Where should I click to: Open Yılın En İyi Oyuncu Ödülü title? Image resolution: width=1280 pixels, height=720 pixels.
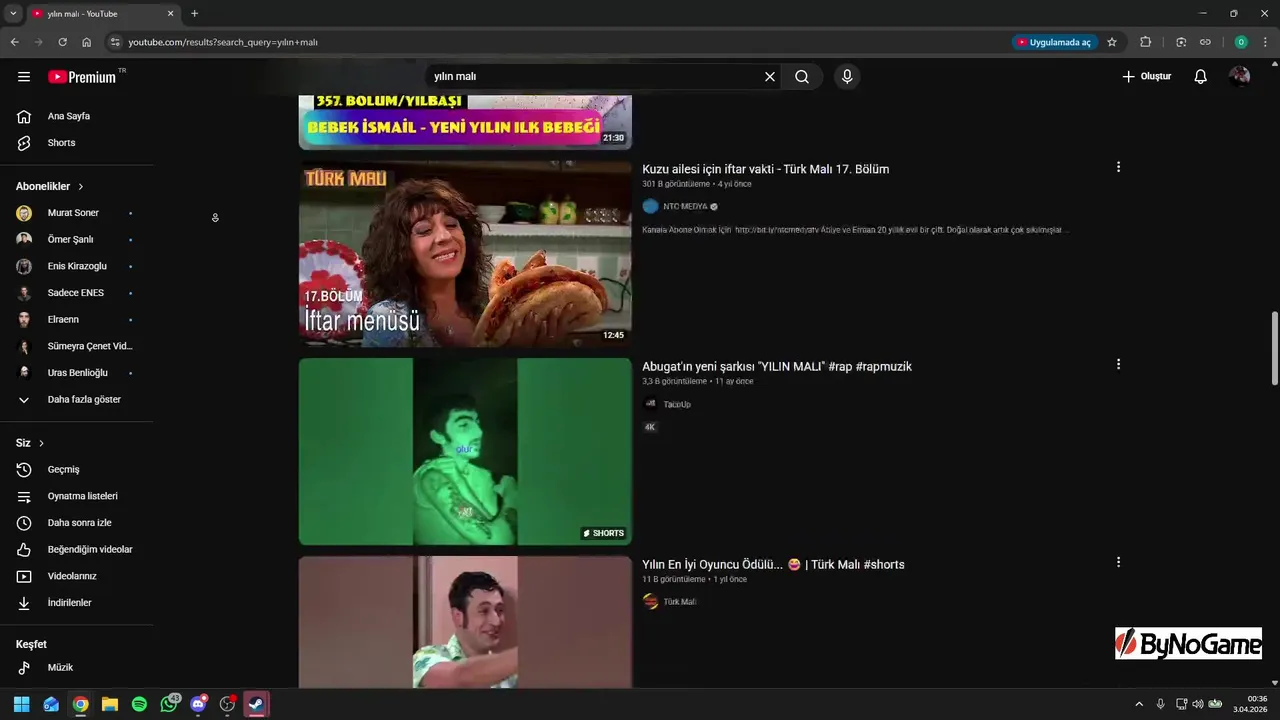773,564
